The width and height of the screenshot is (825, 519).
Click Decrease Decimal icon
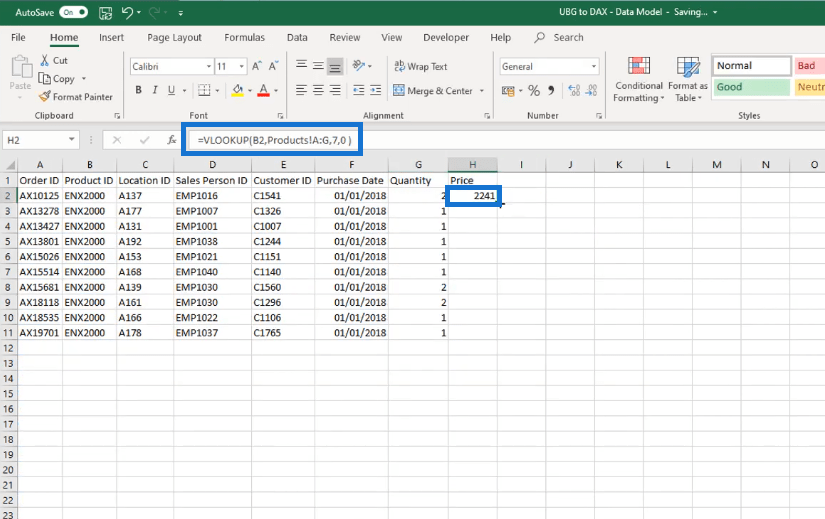click(x=592, y=91)
